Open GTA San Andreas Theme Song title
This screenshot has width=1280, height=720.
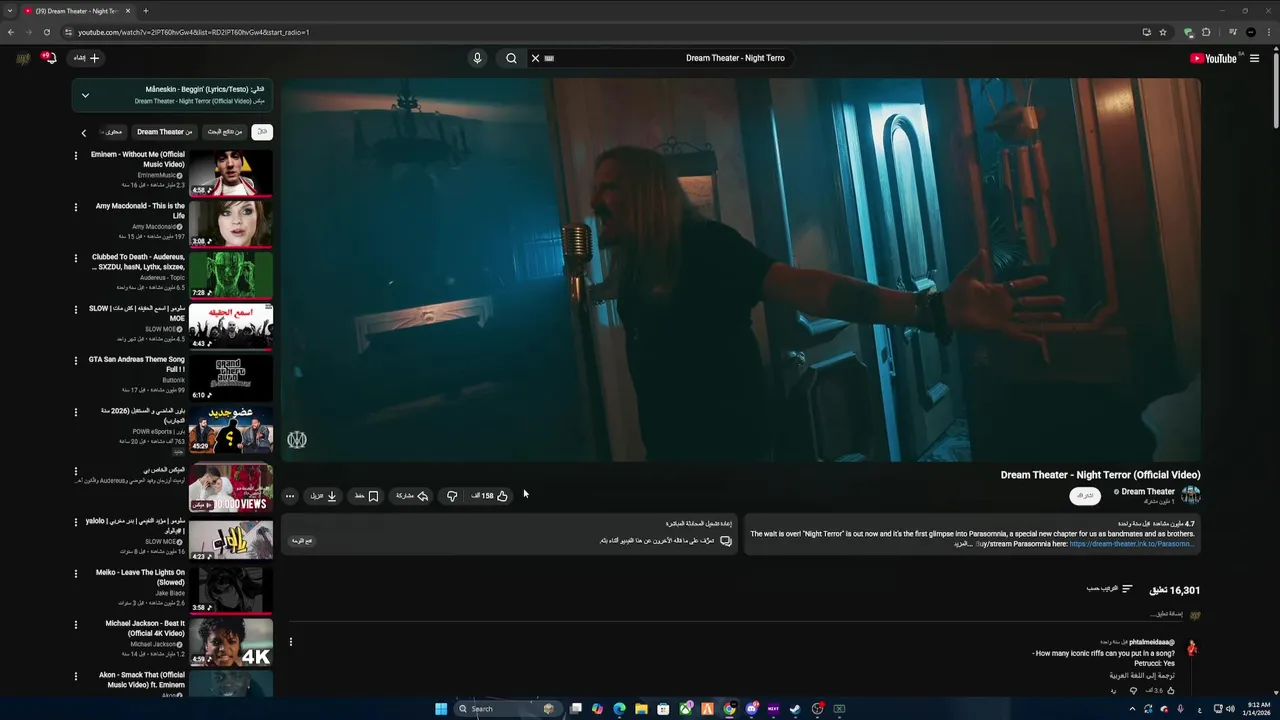click(137, 364)
